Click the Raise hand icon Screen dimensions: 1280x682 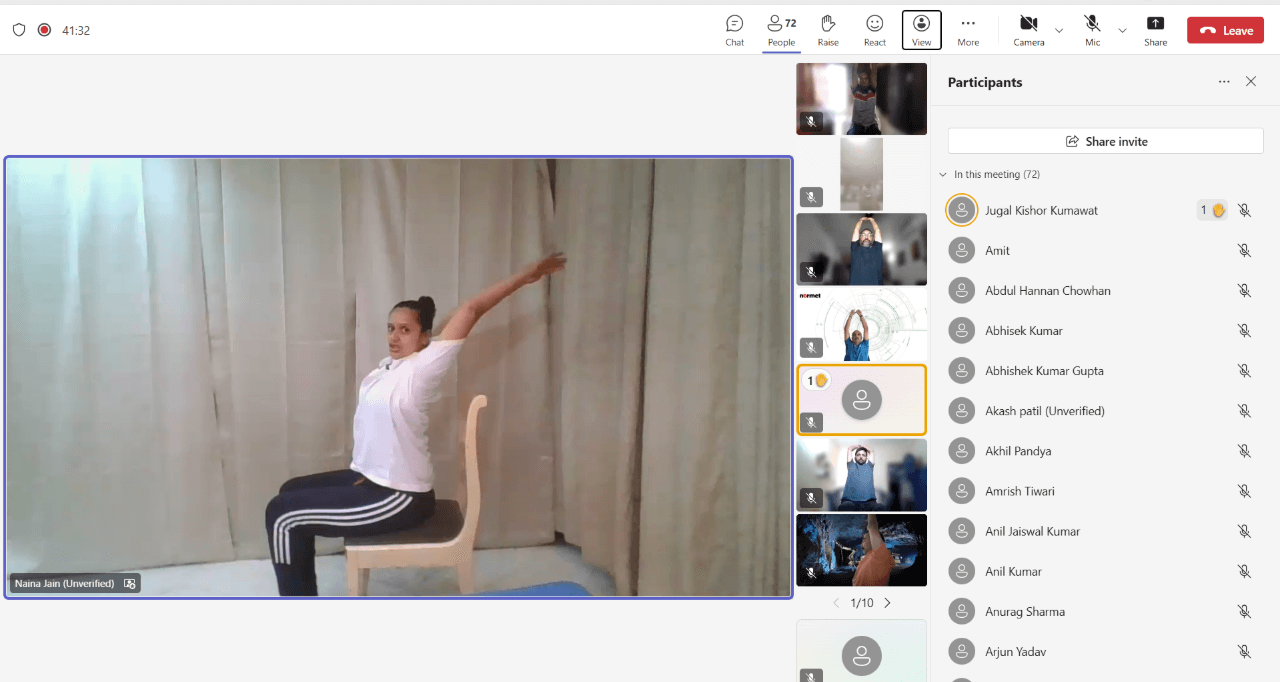click(x=828, y=30)
